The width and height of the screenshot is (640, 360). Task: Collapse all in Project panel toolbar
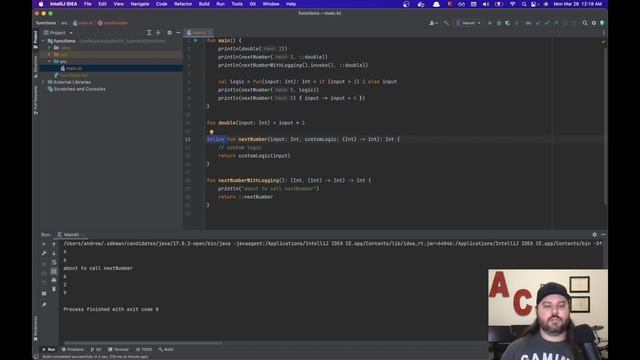(158, 33)
